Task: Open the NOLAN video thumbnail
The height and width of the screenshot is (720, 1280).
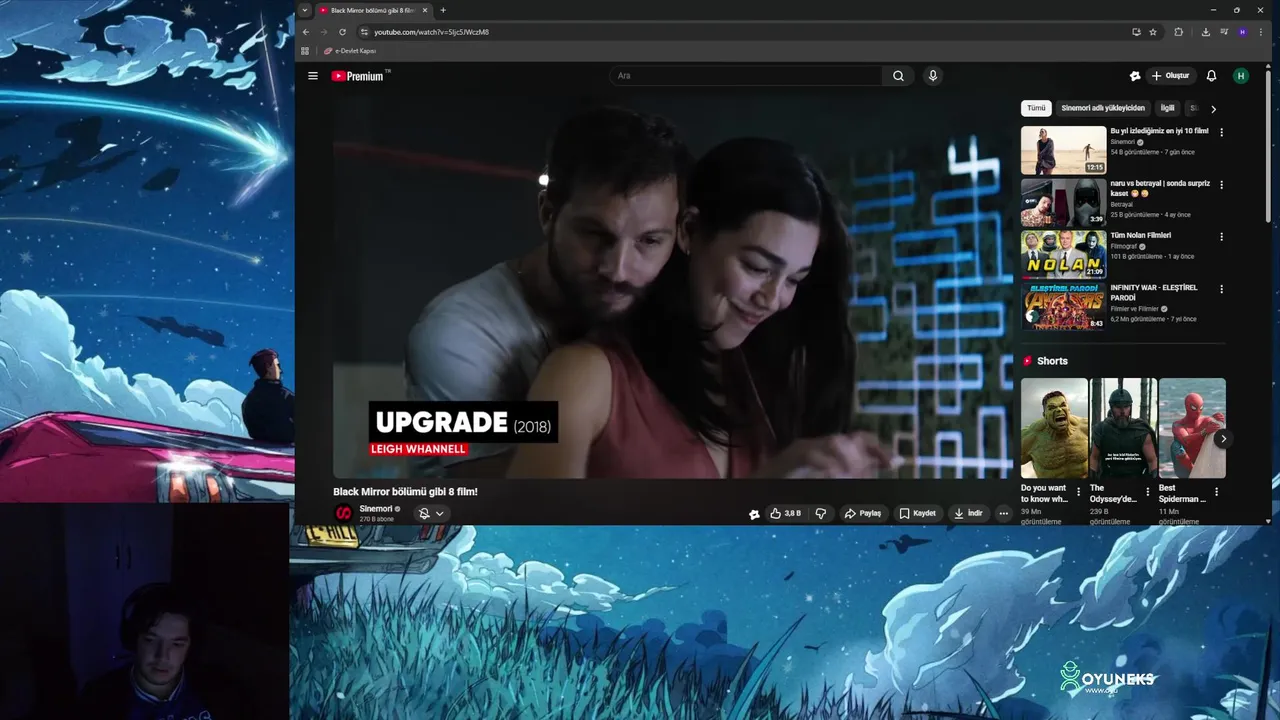Action: (x=1063, y=255)
